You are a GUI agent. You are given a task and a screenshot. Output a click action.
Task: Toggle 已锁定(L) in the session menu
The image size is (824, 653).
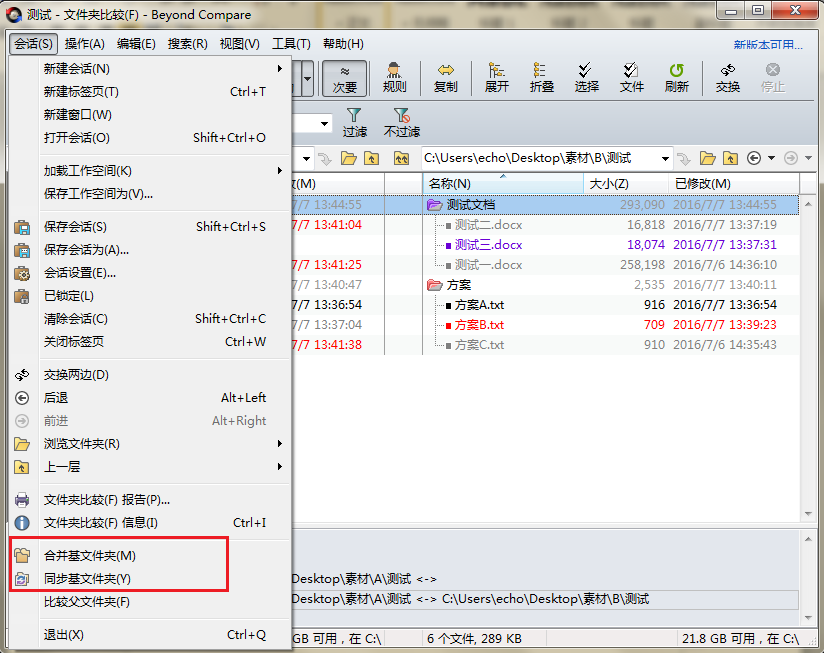pos(69,296)
